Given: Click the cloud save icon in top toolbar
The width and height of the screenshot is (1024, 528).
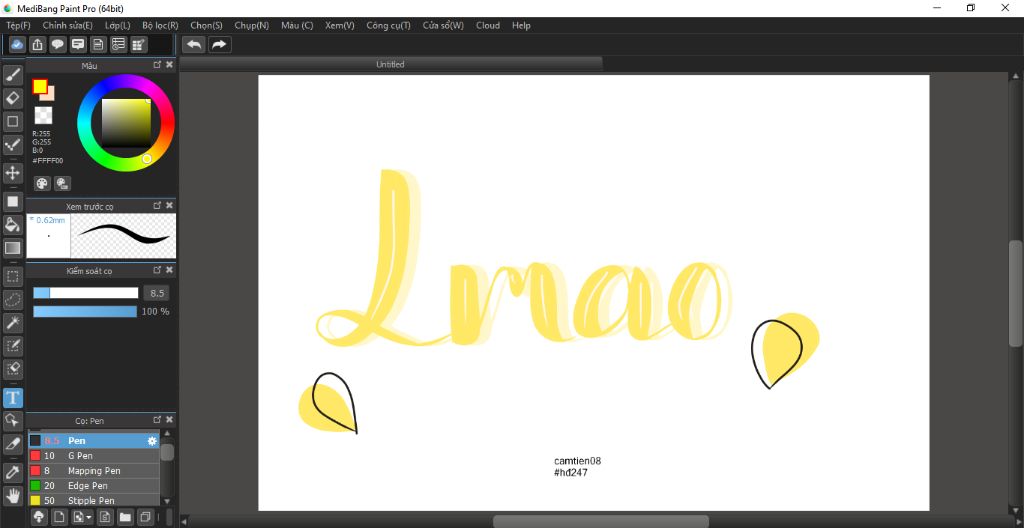Looking at the screenshot, I should click(18, 44).
